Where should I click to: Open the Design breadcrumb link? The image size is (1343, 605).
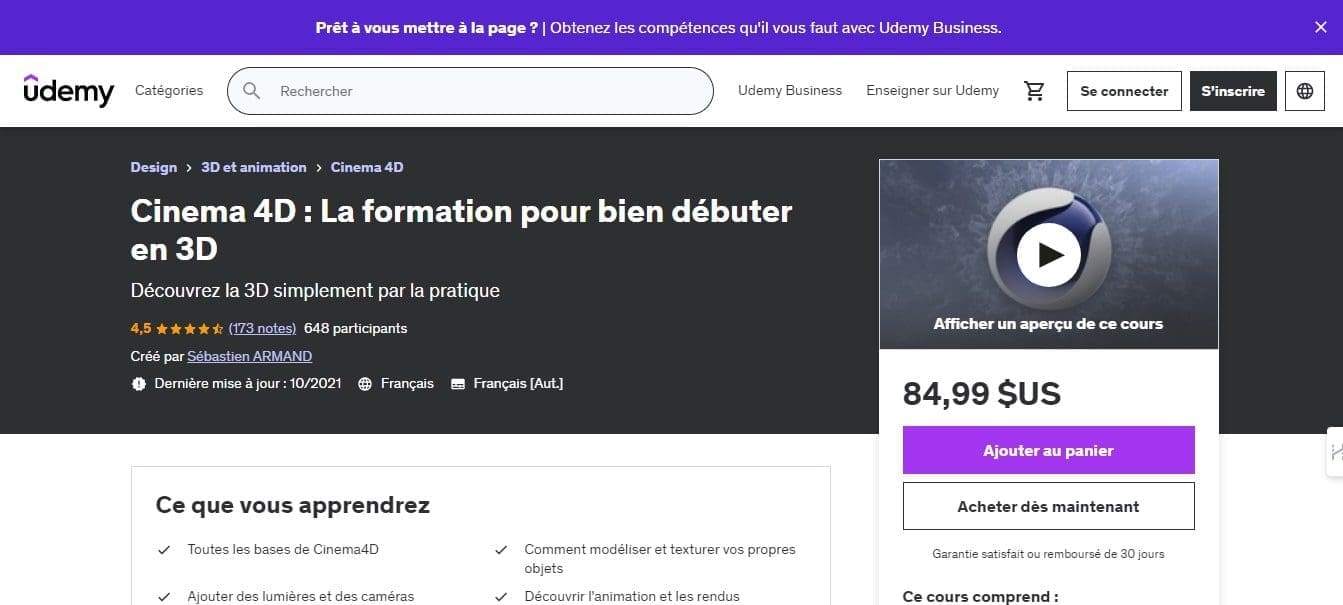pos(154,167)
